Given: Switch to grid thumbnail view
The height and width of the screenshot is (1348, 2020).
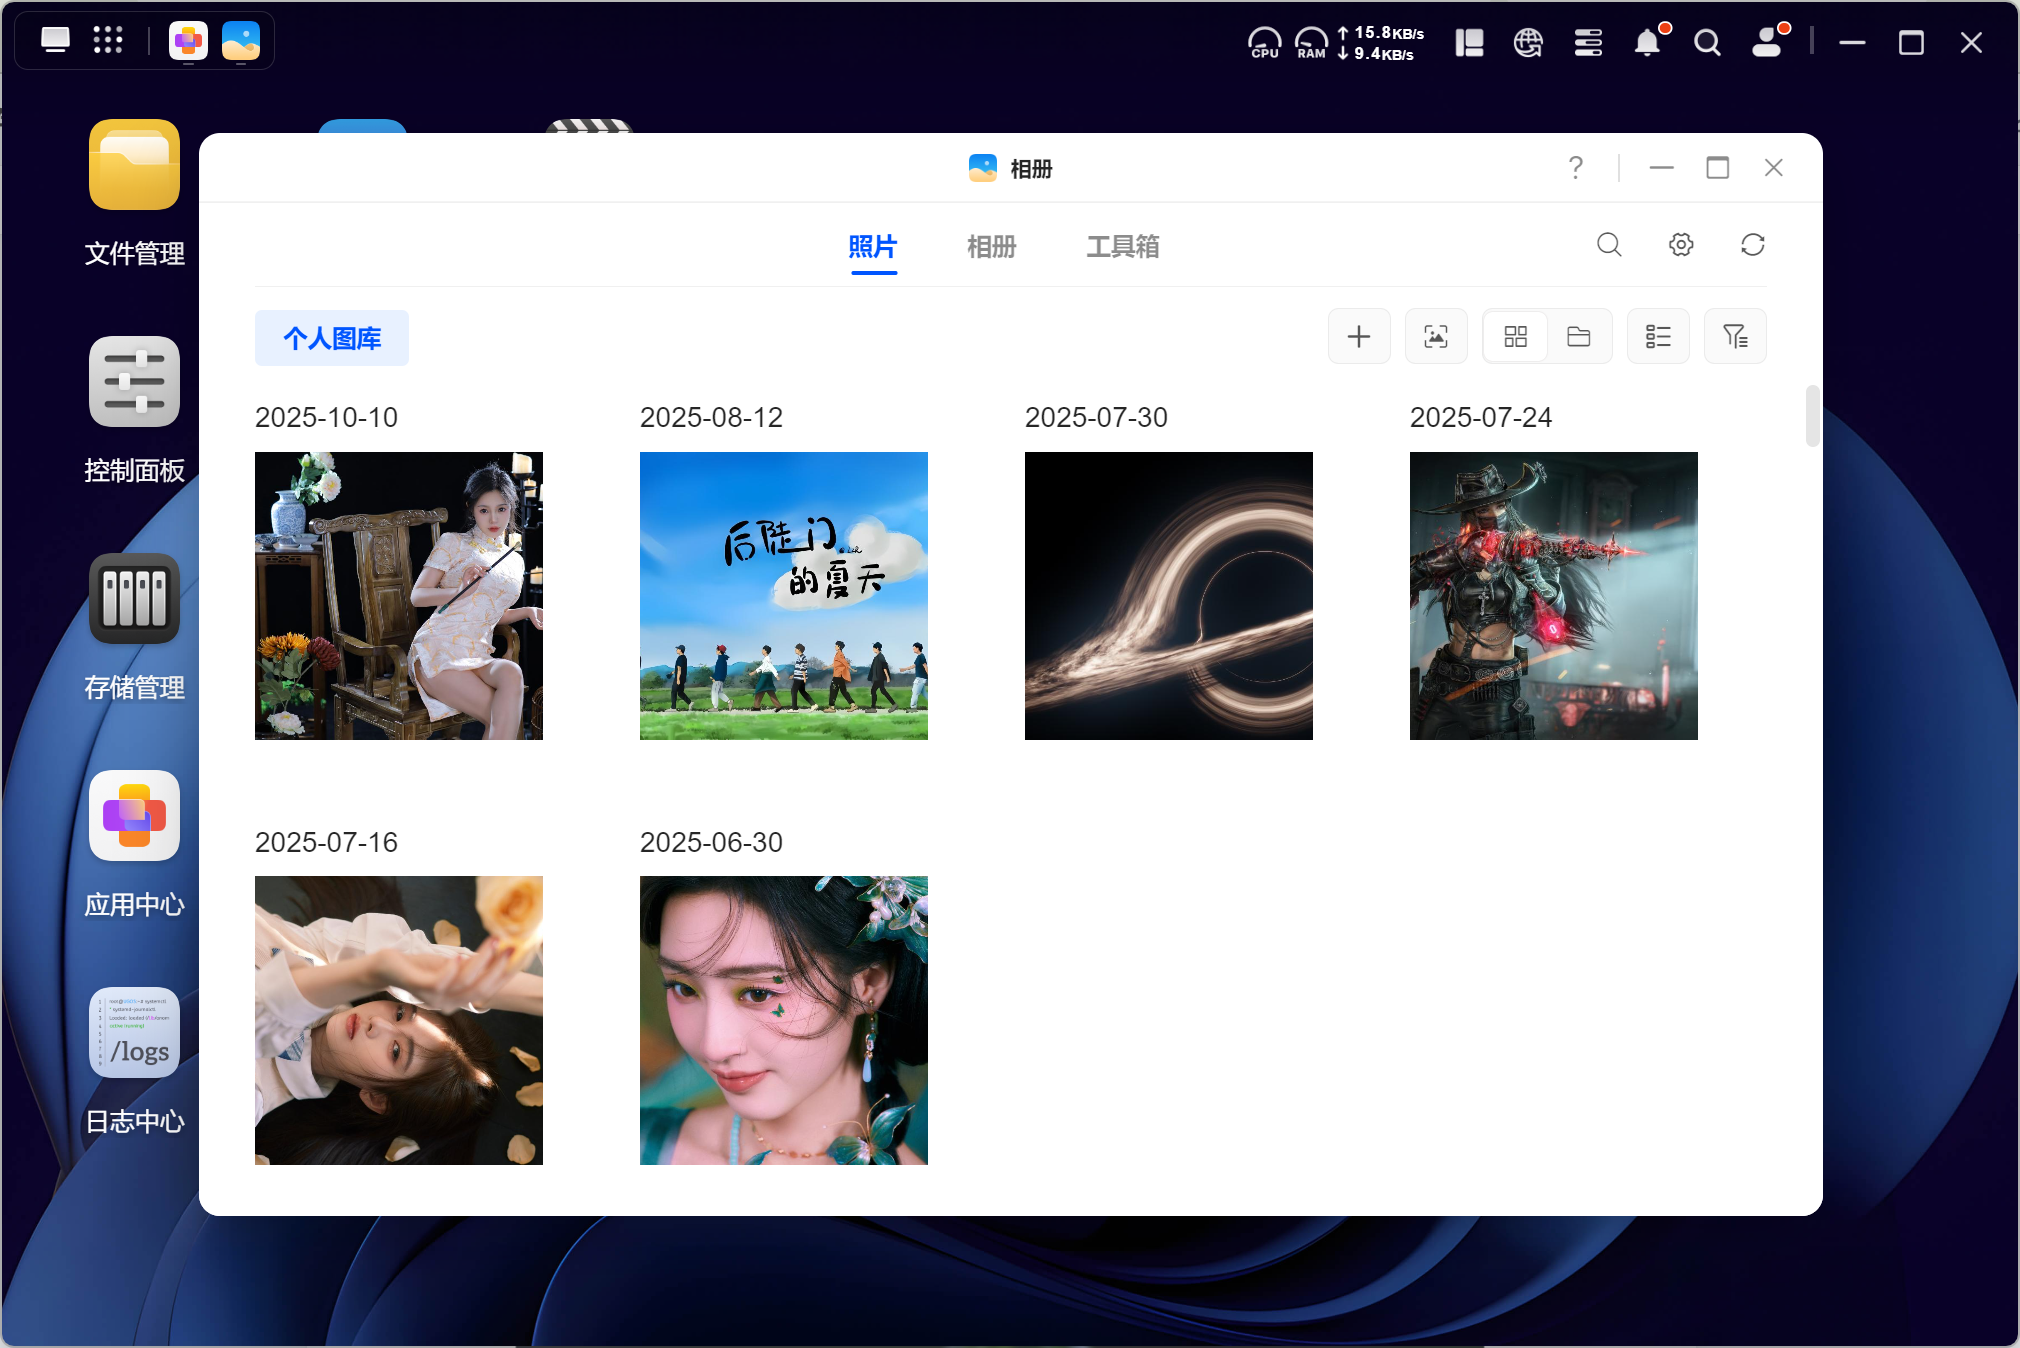Looking at the screenshot, I should coord(1515,337).
